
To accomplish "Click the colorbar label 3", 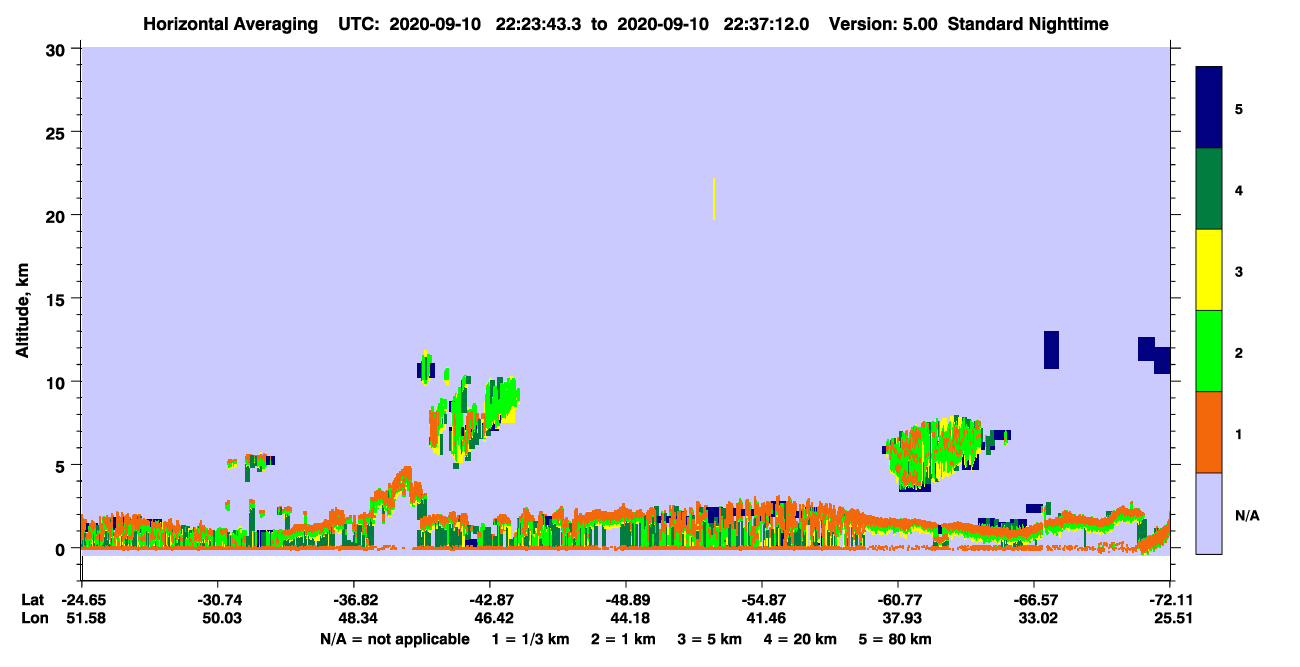I will 1238,271.
